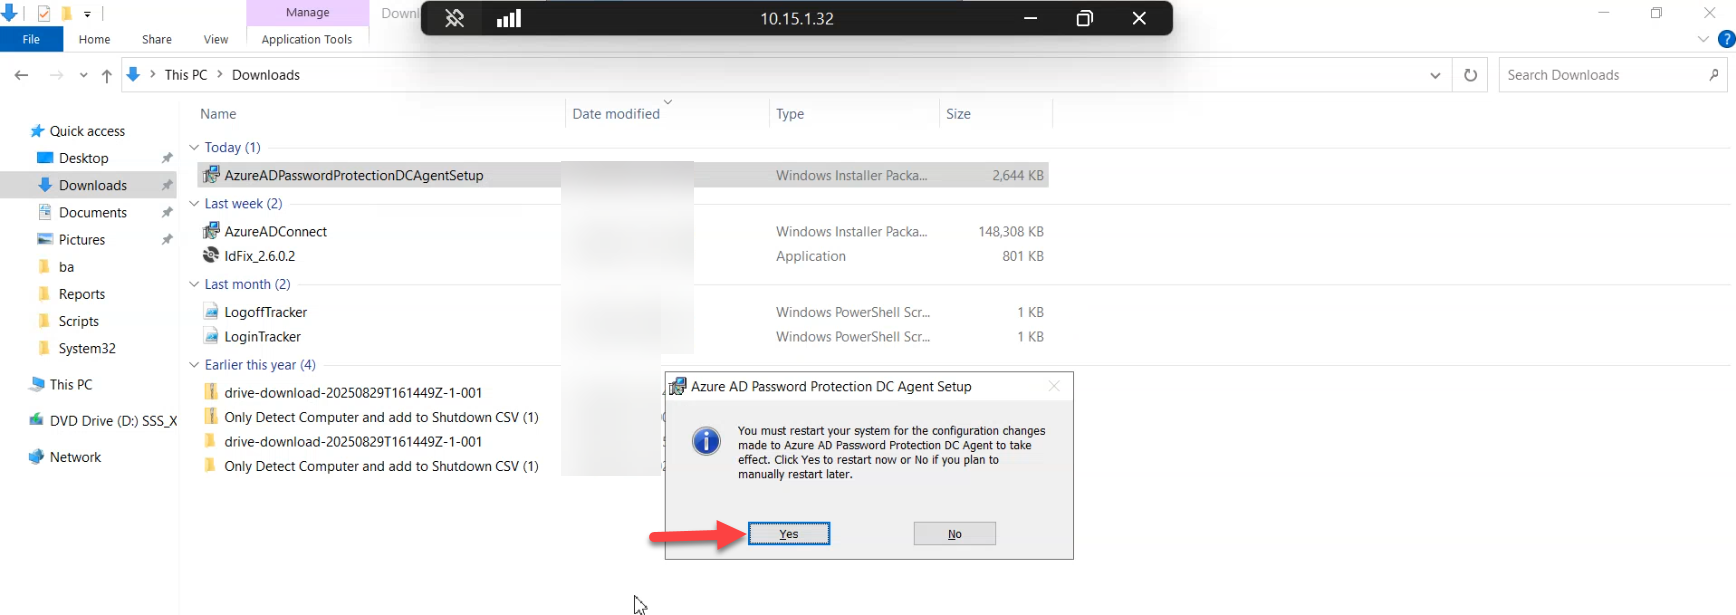Collapse the Earlier this year (4) group
Screen dimensions: 1736x615
[x=194, y=365]
